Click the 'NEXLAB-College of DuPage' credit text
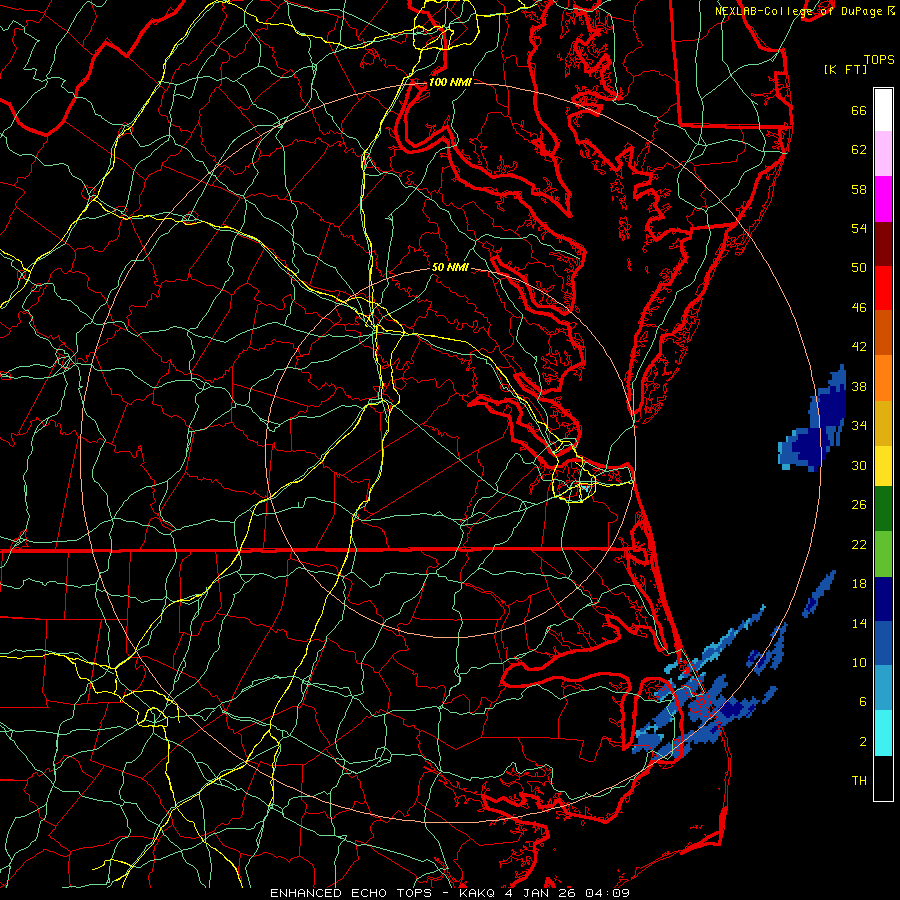This screenshot has height=900, width=900. (798, 11)
